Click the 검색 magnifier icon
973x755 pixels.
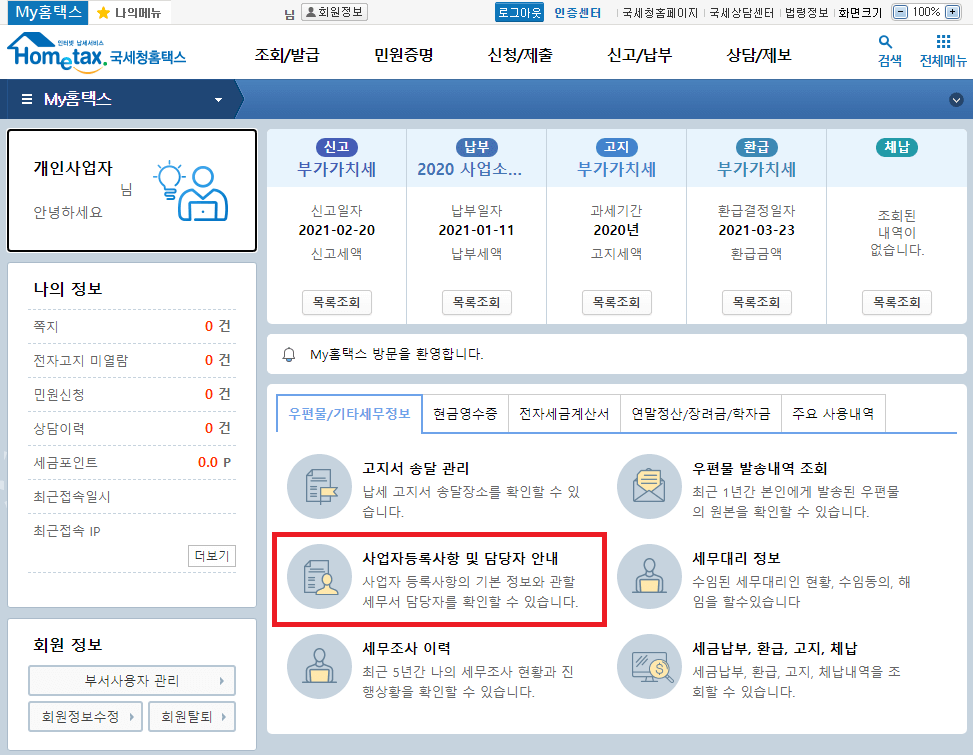[888, 42]
